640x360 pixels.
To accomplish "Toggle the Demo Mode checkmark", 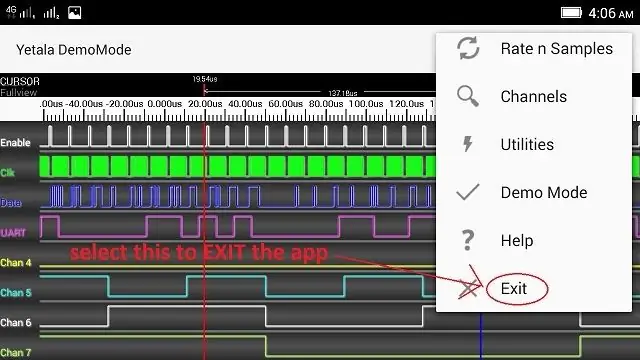I will click(x=468, y=192).
